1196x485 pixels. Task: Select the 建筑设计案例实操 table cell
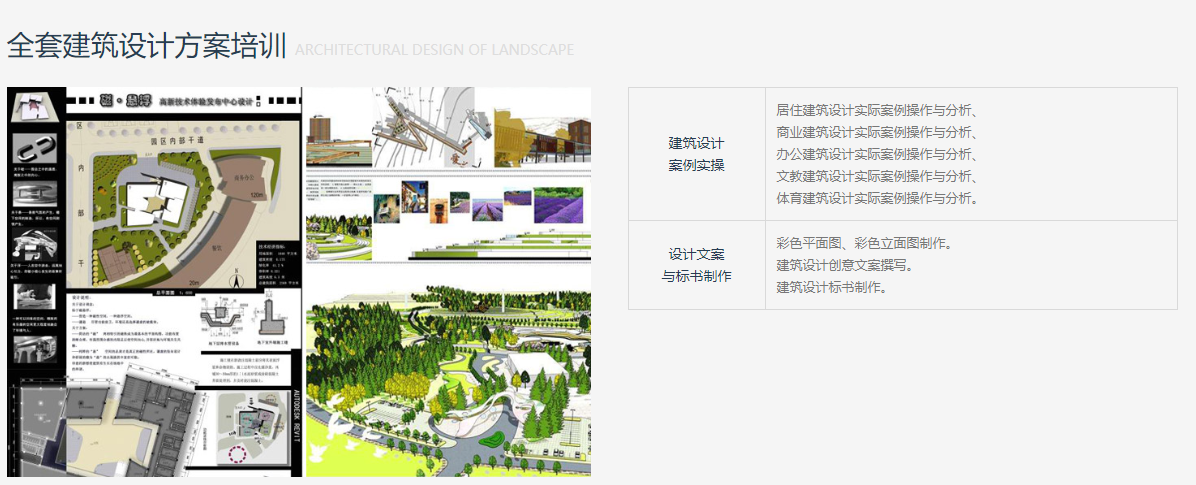pos(696,154)
